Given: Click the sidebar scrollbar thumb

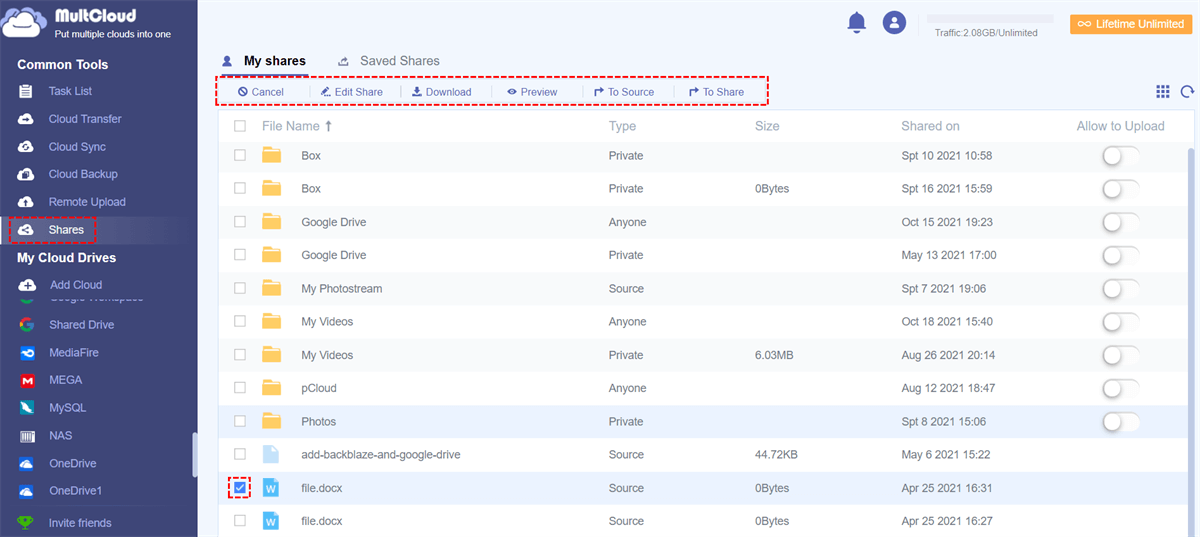Looking at the screenshot, I should pyautogui.click(x=195, y=455).
